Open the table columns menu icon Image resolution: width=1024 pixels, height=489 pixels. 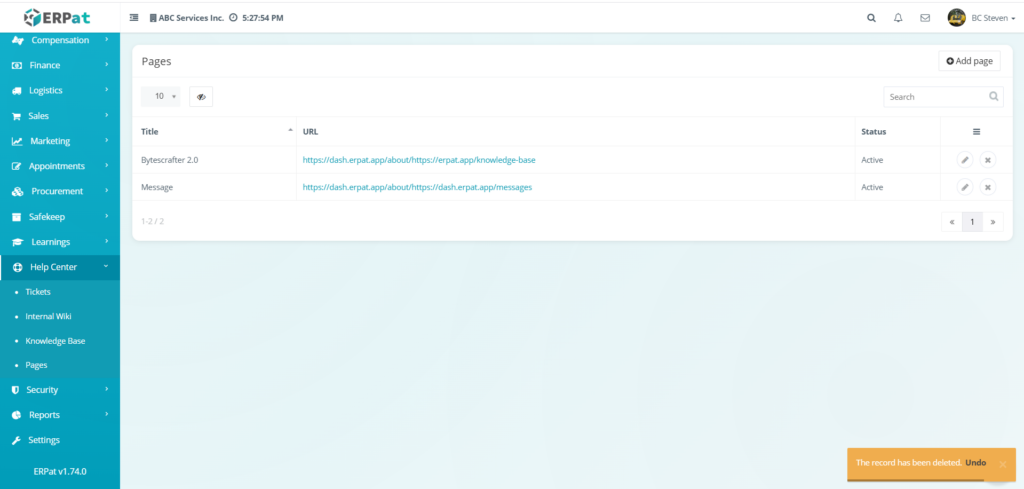[x=976, y=132]
